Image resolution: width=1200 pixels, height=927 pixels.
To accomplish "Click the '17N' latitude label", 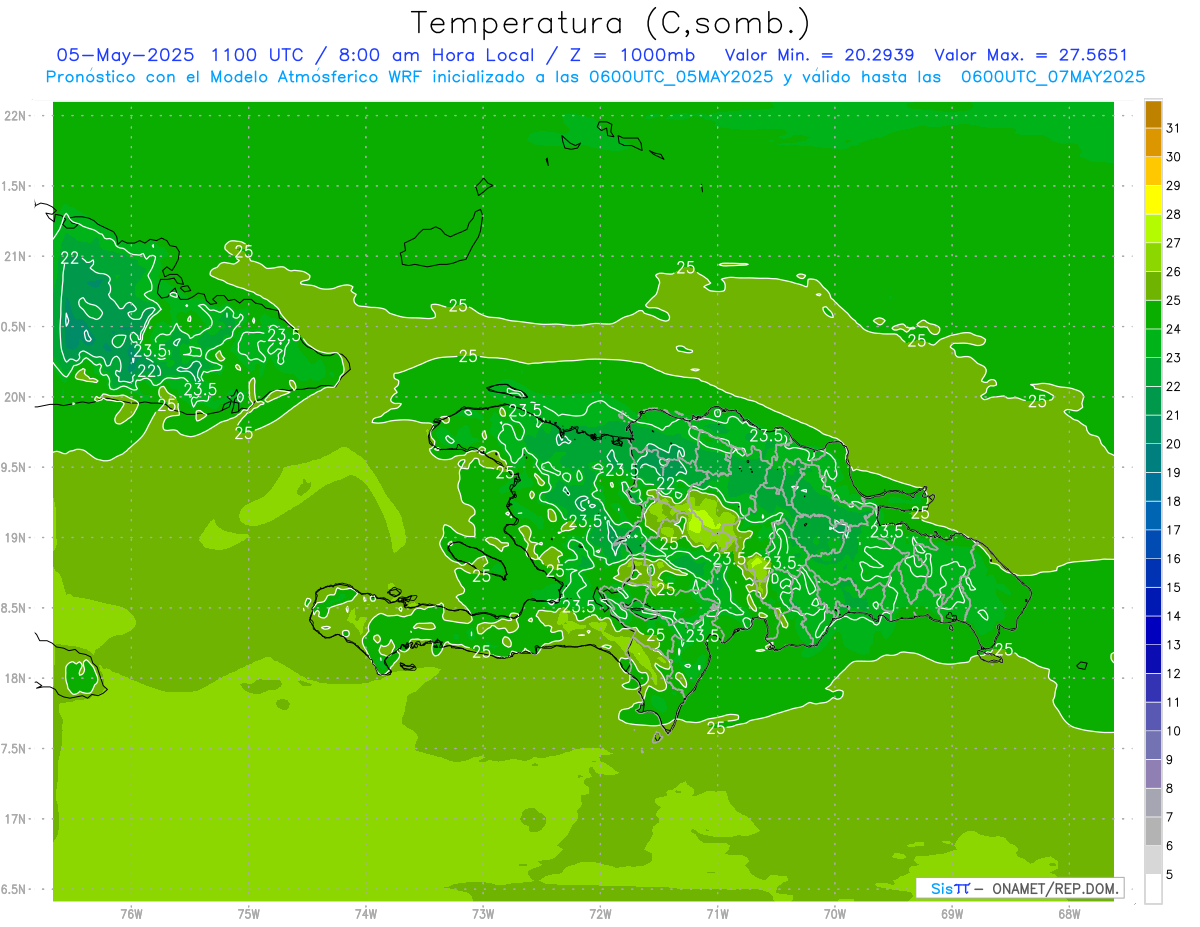I will click(x=15, y=818).
